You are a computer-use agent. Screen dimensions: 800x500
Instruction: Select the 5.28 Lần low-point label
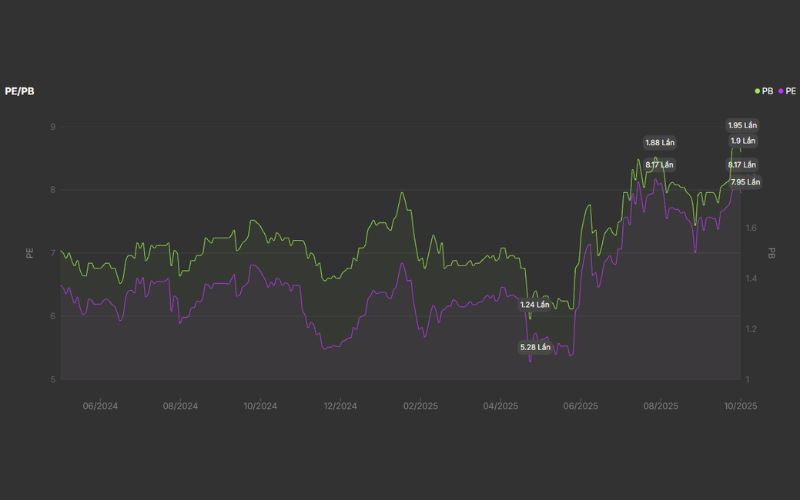[x=535, y=347]
